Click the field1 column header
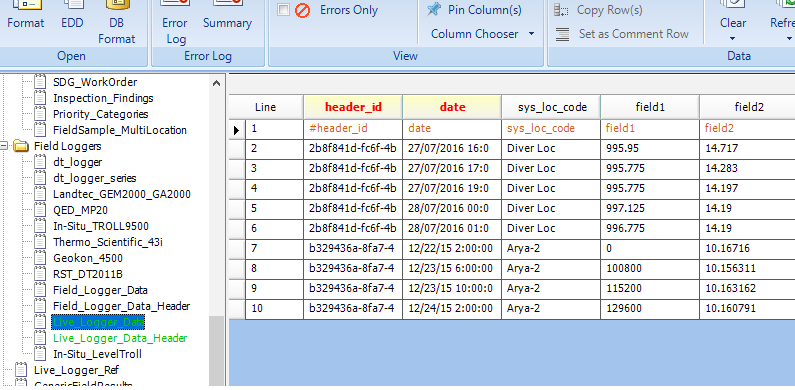This screenshot has width=795, height=390. pyautogui.click(x=650, y=107)
